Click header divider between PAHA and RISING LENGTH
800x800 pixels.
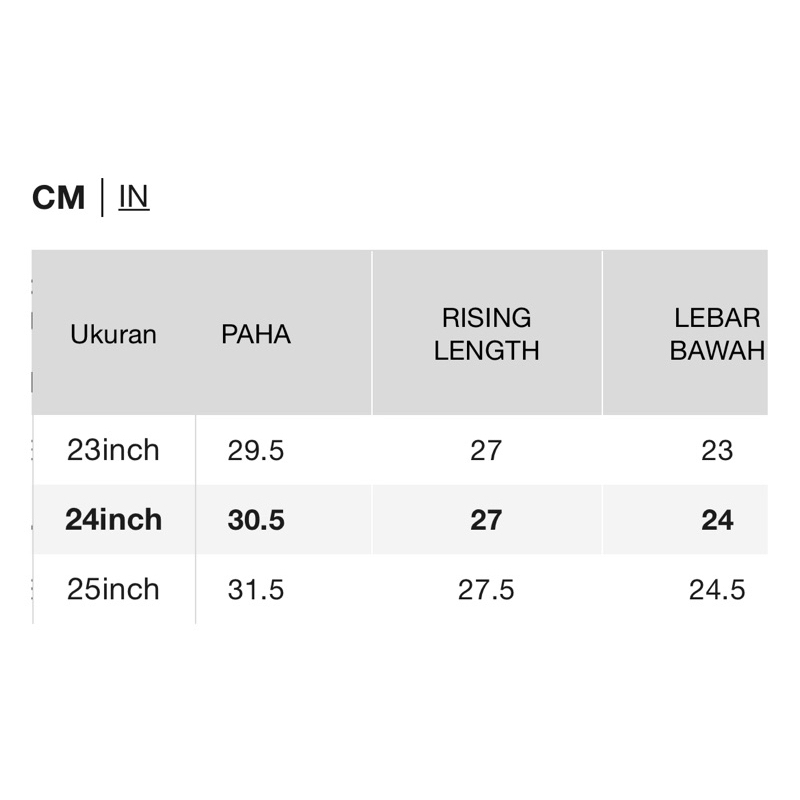click(x=372, y=334)
